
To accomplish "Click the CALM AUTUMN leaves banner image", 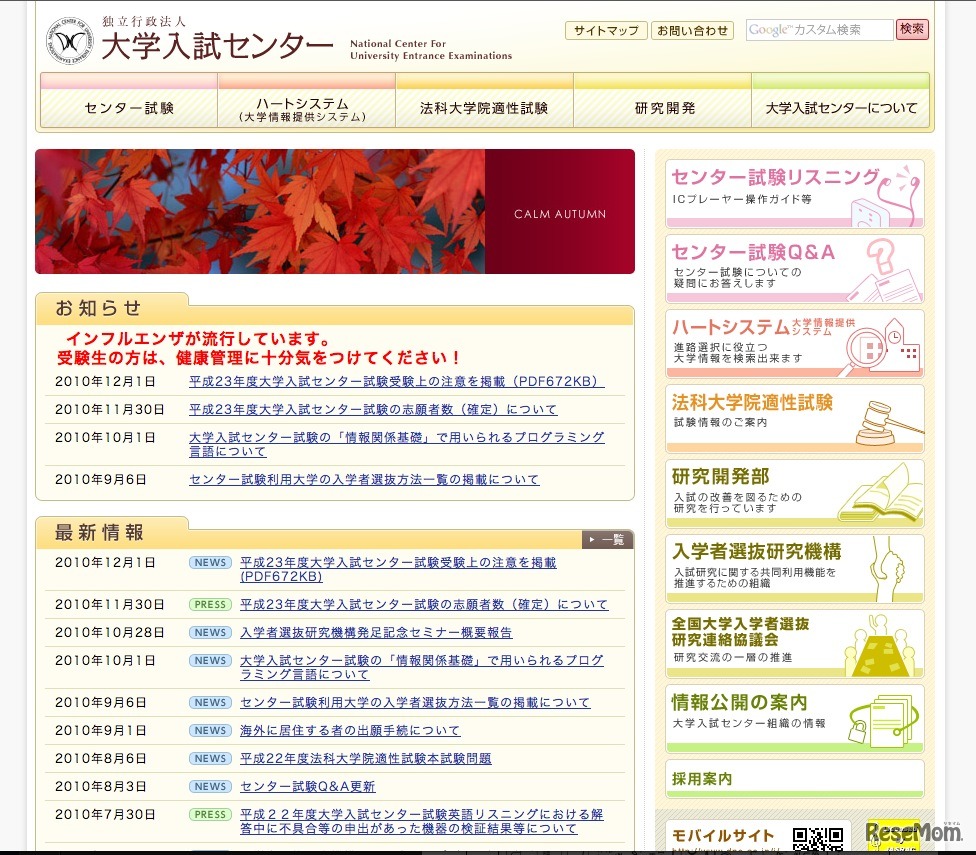I will (x=335, y=211).
